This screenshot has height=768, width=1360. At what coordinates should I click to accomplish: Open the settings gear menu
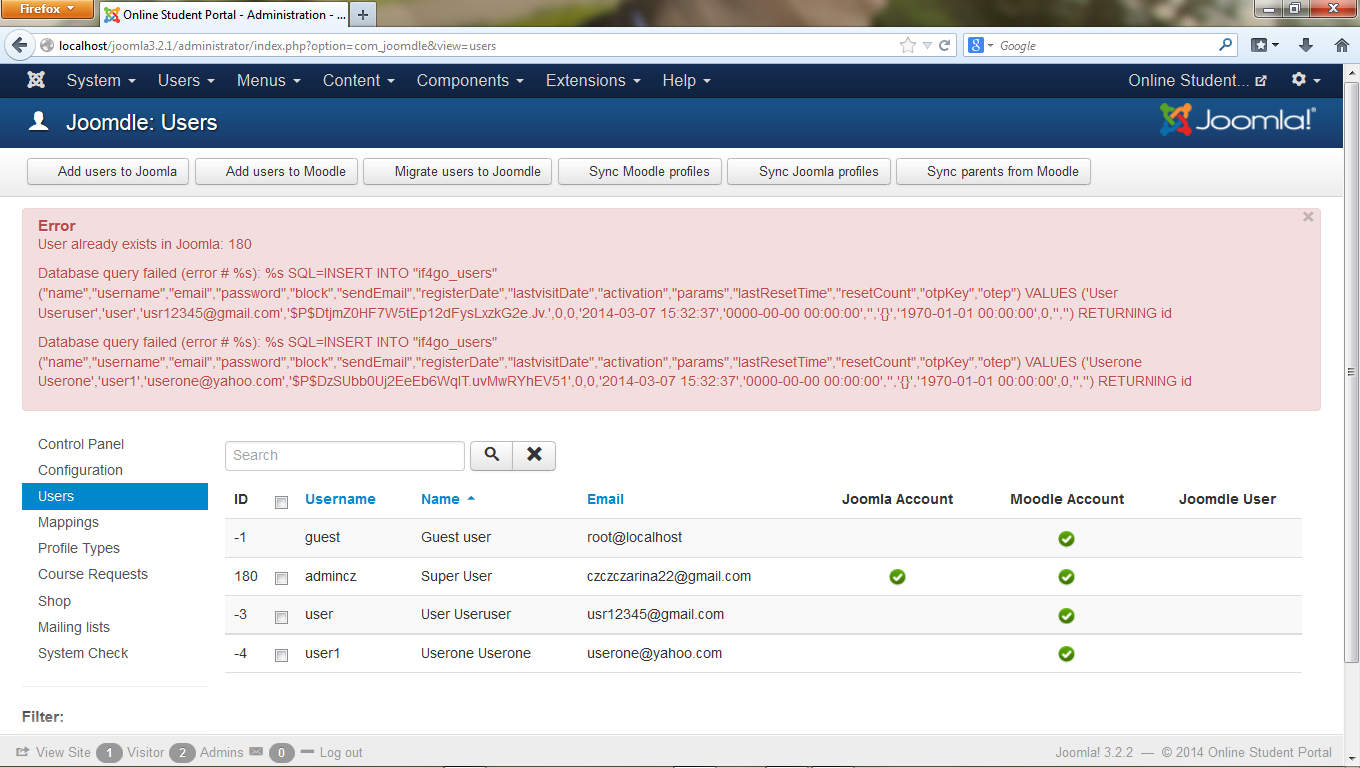(1305, 80)
